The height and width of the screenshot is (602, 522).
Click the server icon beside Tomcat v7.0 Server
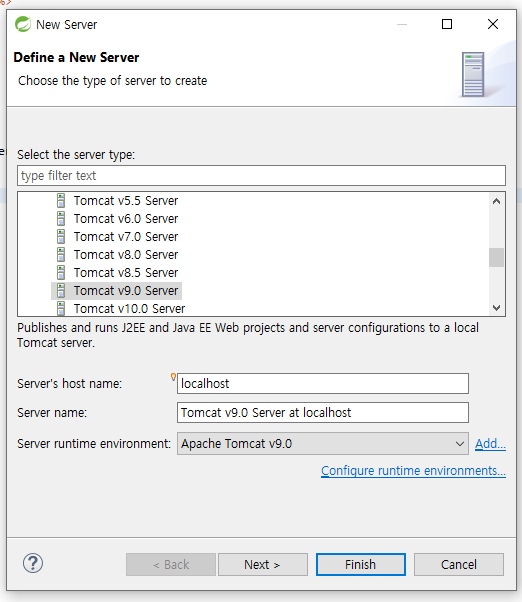[x=61, y=236]
